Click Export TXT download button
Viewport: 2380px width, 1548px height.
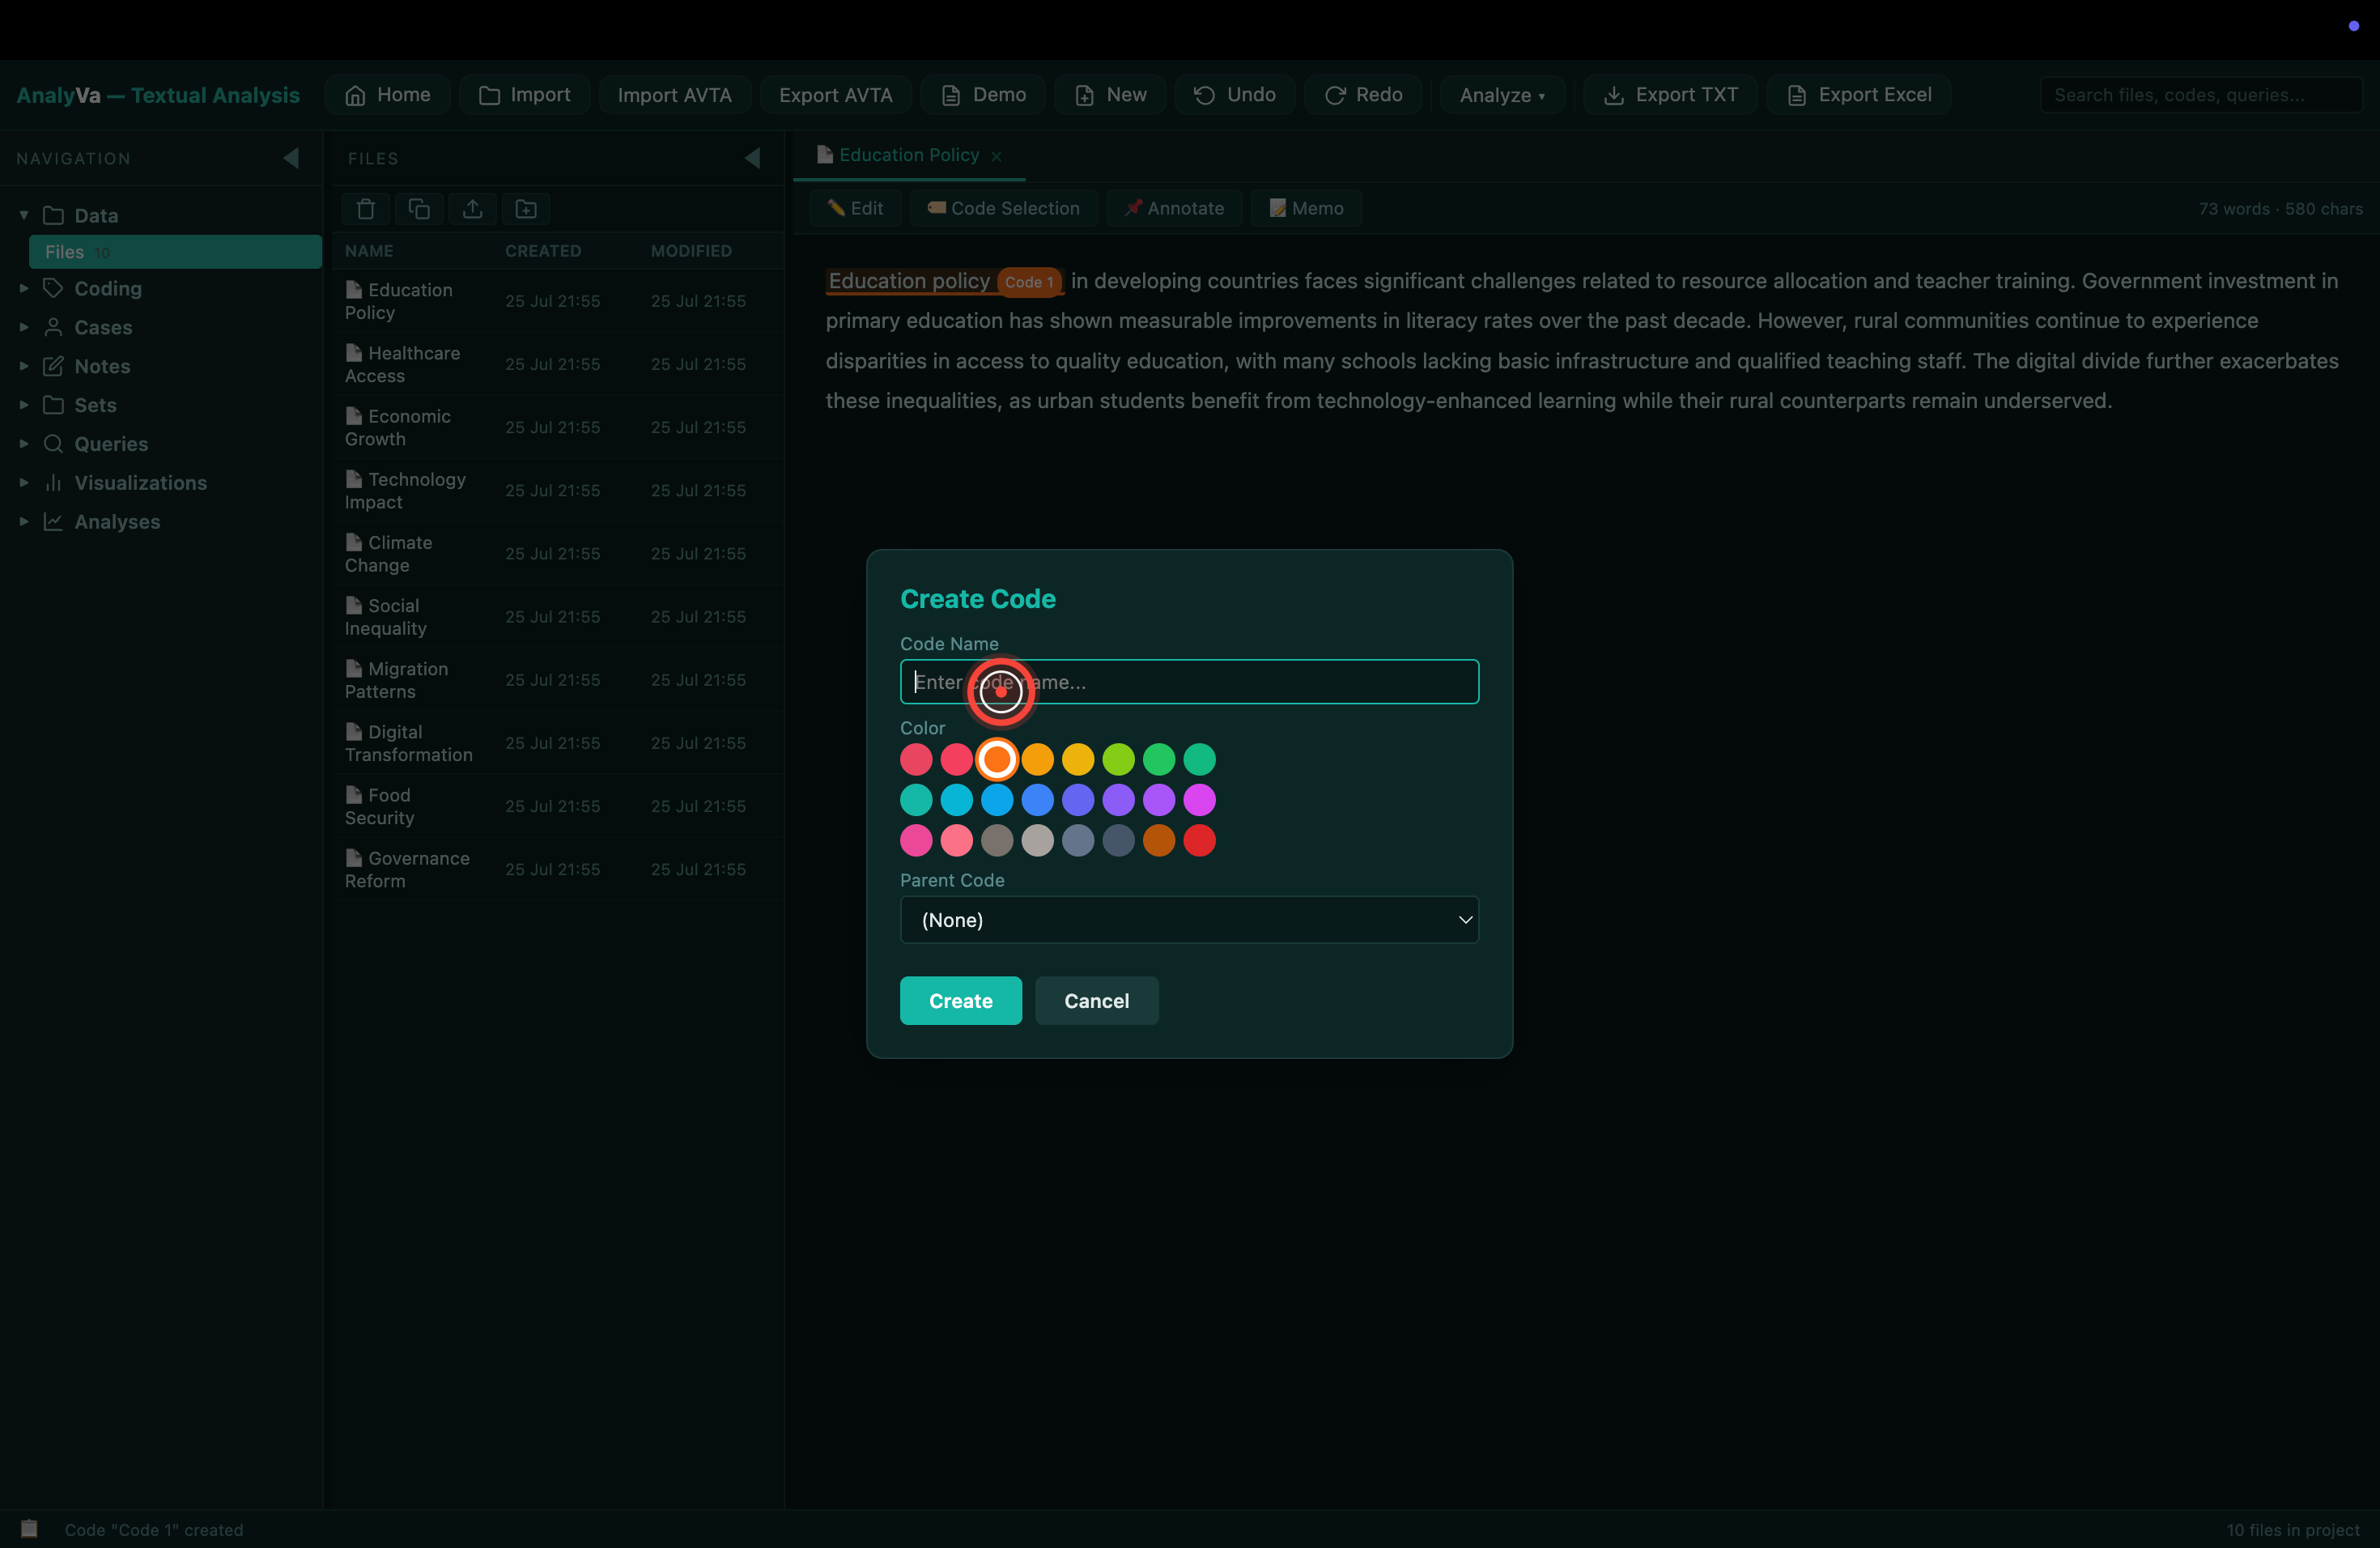pos(1671,95)
